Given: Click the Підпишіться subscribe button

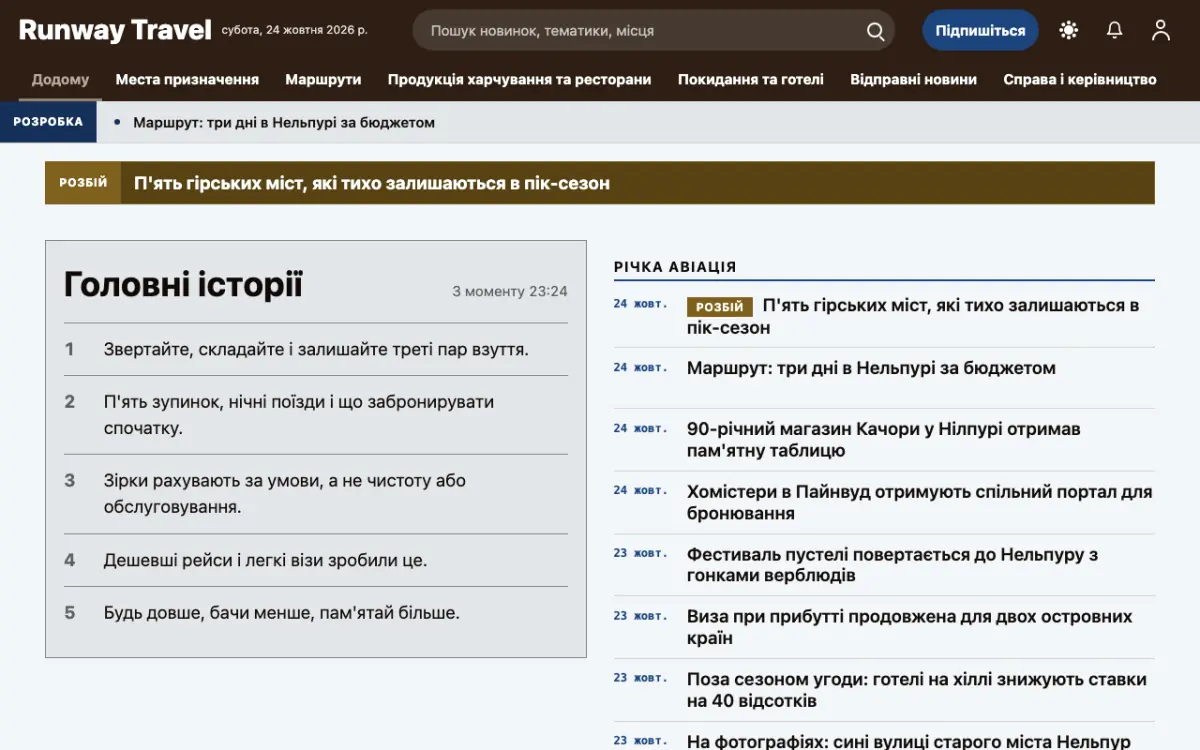Looking at the screenshot, I should pyautogui.click(x=980, y=31).
